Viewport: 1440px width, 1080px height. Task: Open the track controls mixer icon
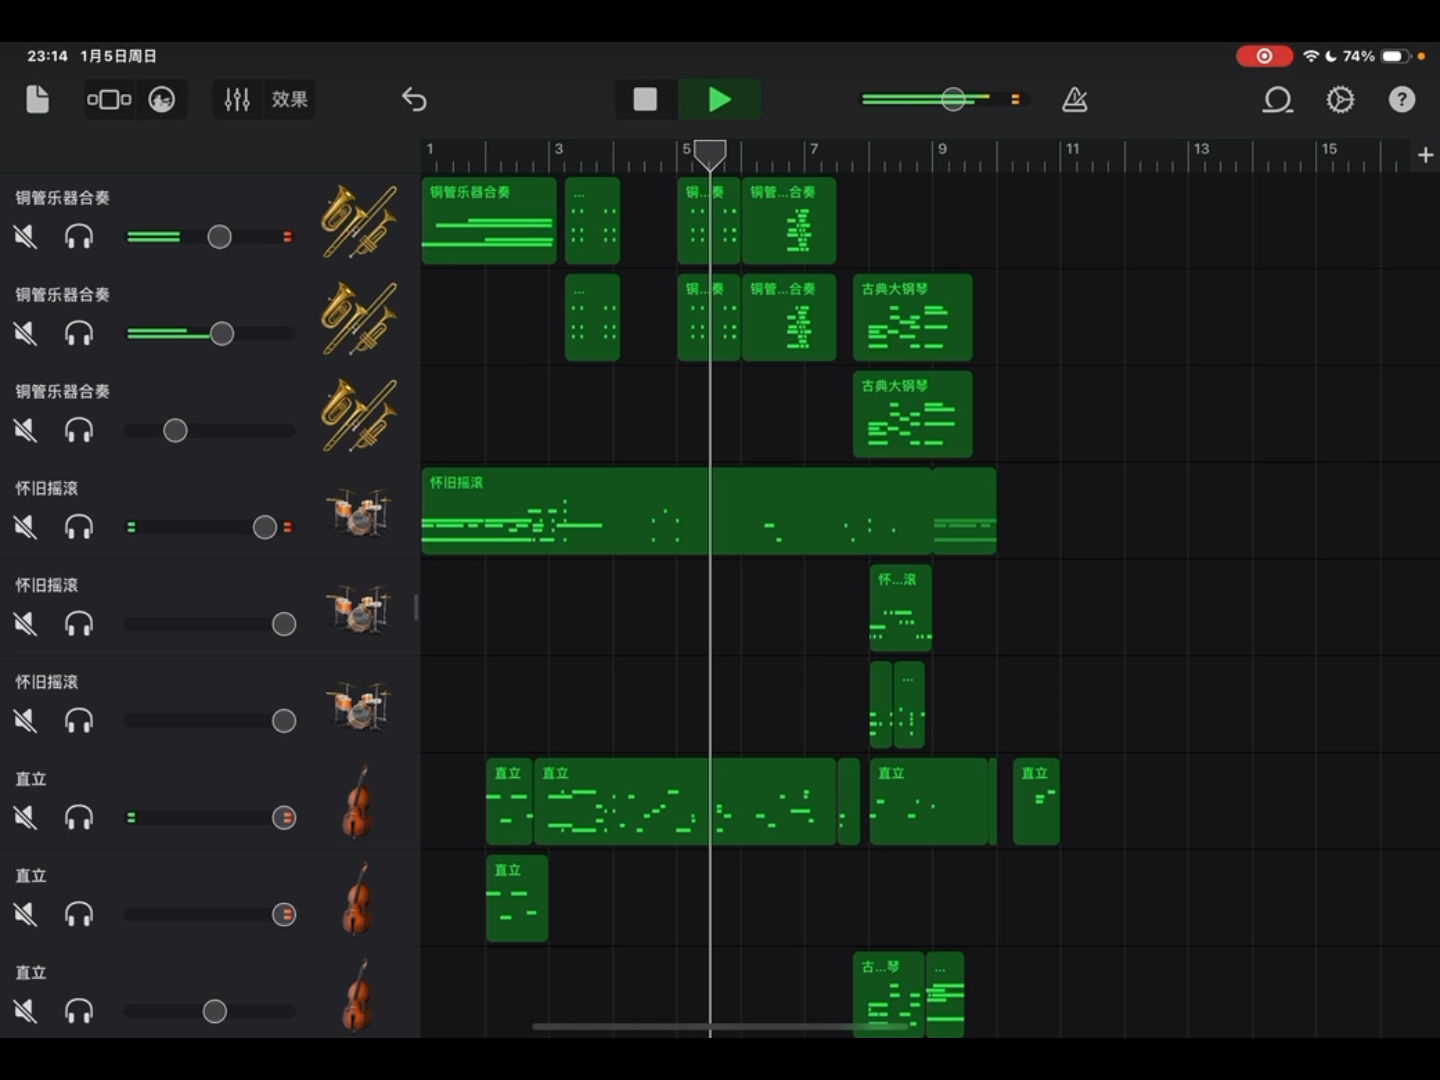(237, 99)
